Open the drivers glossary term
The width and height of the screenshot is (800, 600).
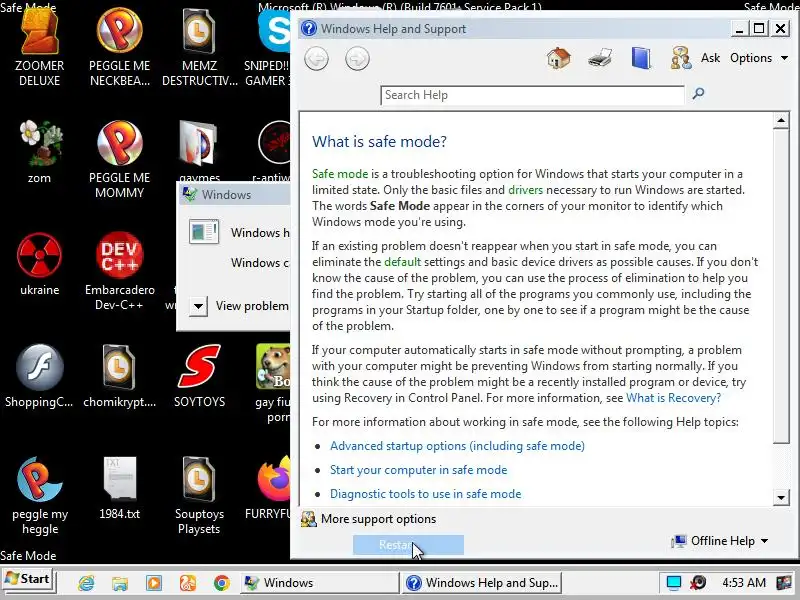(x=525, y=190)
